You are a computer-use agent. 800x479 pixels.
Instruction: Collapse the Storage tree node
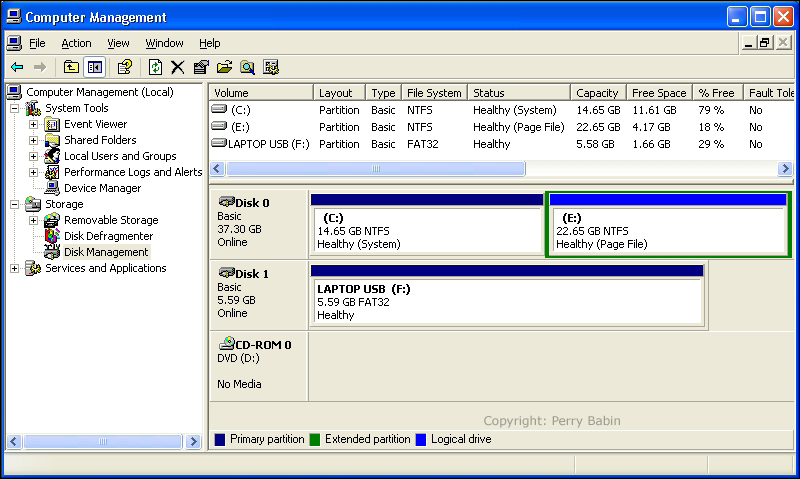[15, 205]
